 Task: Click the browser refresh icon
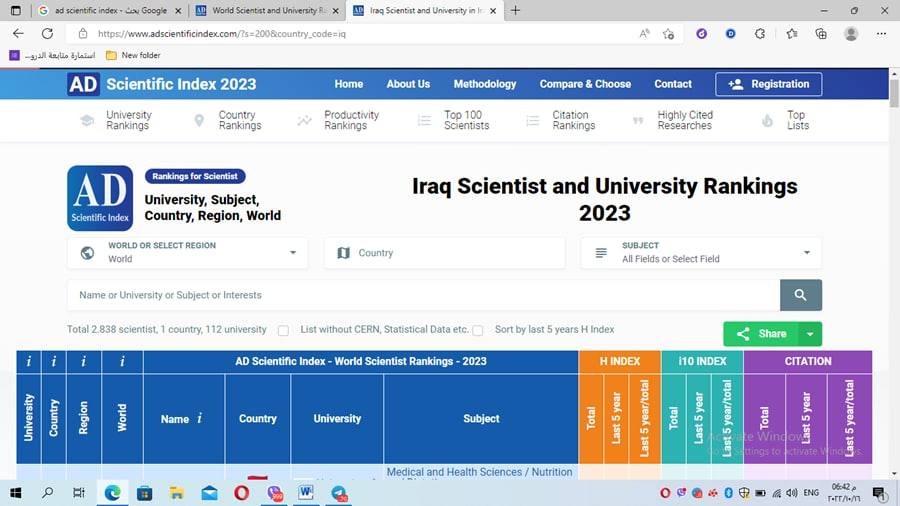tap(47, 33)
